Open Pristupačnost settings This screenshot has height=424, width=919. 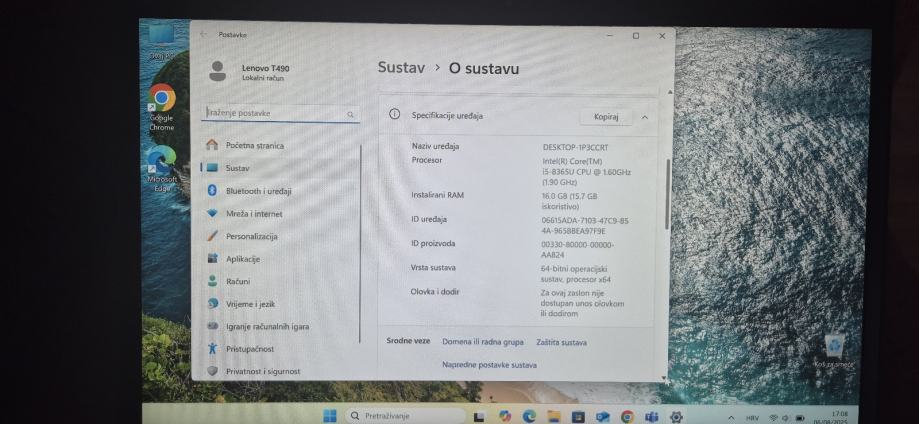[x=279, y=349]
